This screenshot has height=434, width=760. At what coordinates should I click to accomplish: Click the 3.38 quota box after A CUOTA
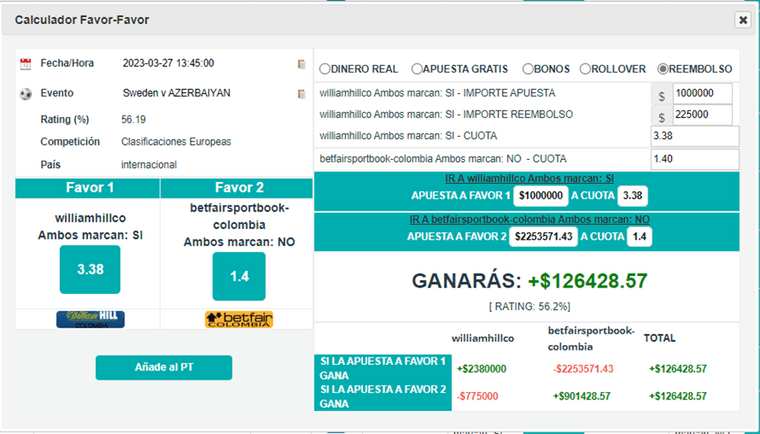[x=633, y=196]
